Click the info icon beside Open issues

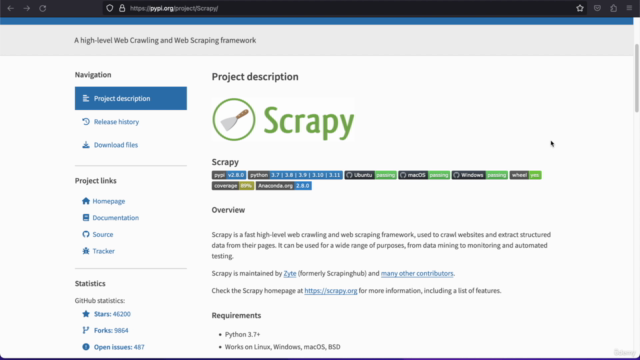(x=86, y=347)
